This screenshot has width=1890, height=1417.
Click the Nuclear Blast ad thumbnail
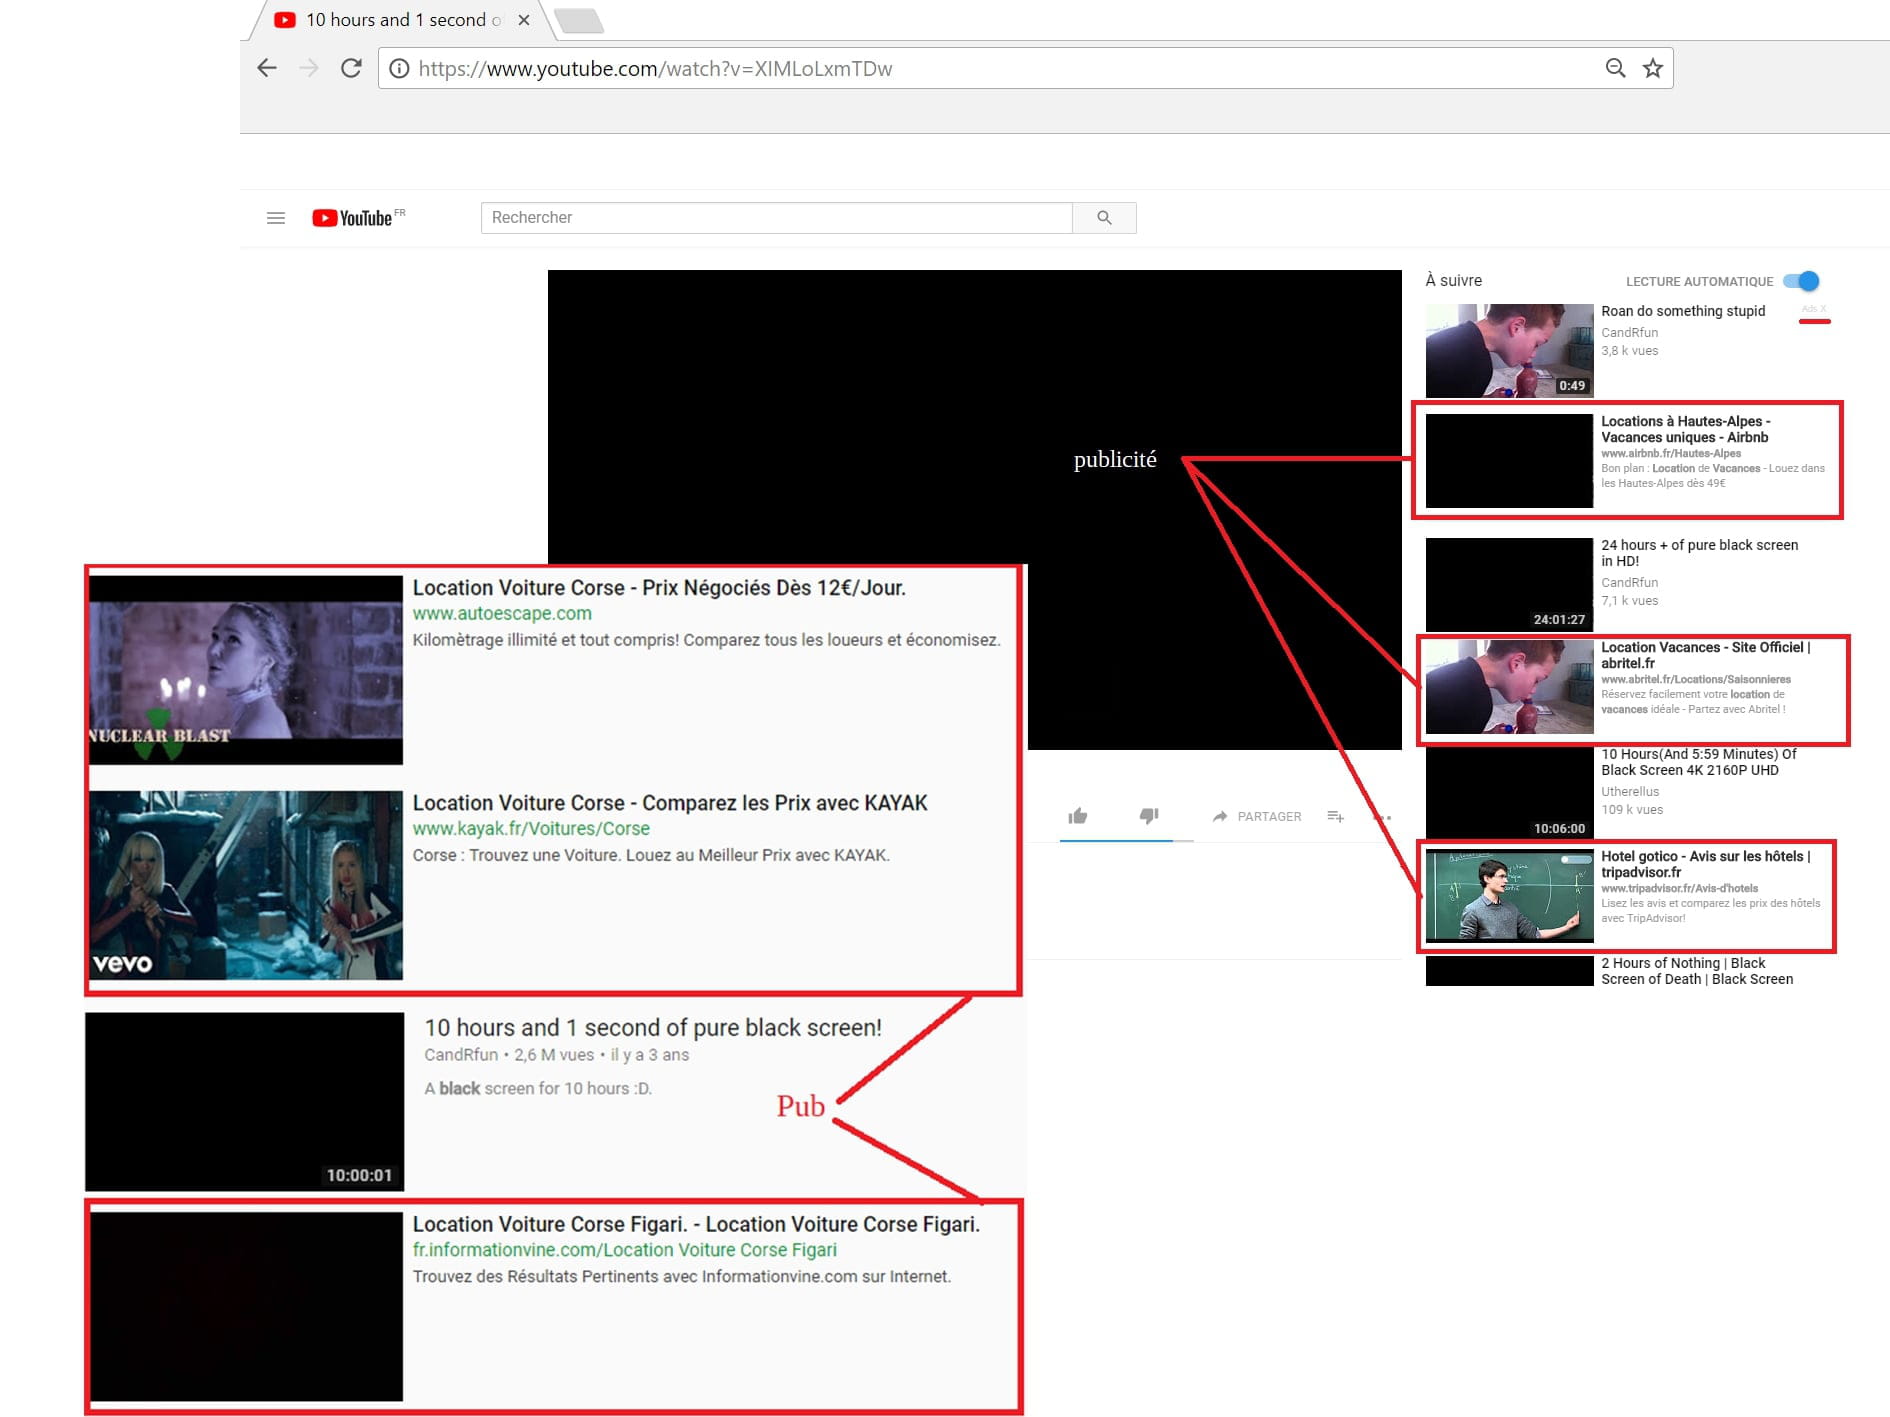point(246,670)
